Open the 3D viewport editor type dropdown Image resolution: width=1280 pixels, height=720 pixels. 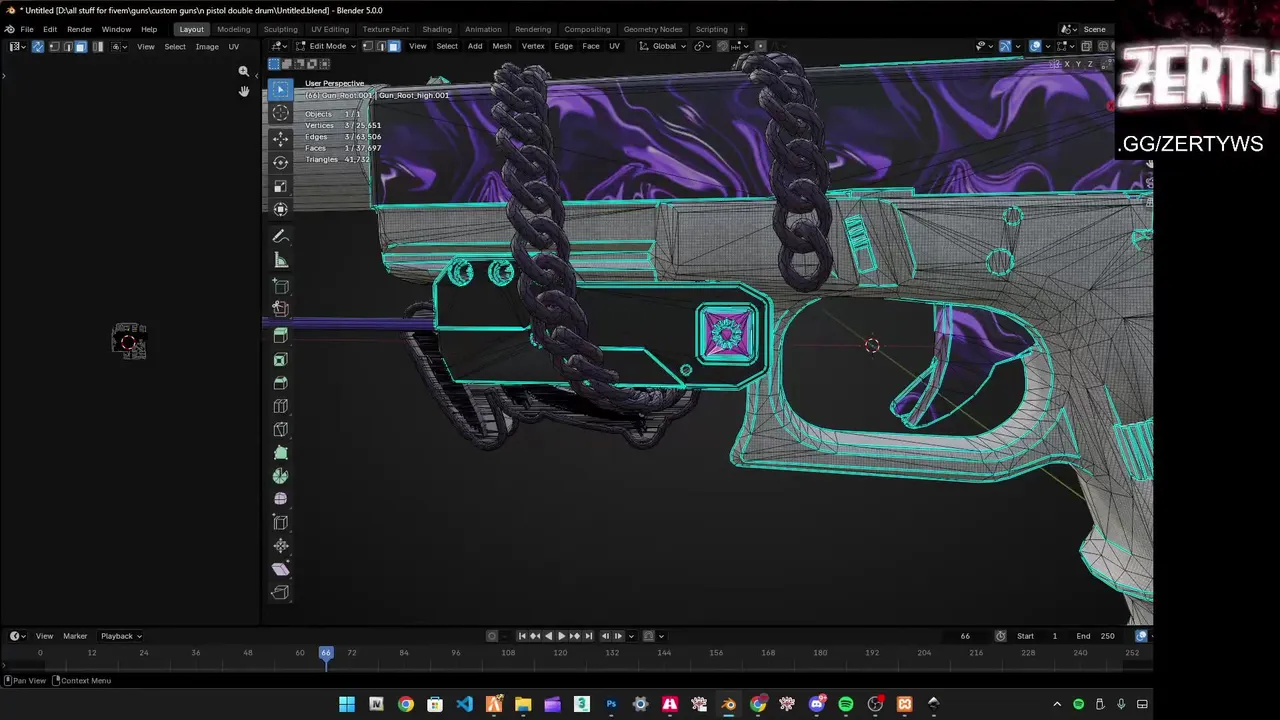(x=278, y=46)
